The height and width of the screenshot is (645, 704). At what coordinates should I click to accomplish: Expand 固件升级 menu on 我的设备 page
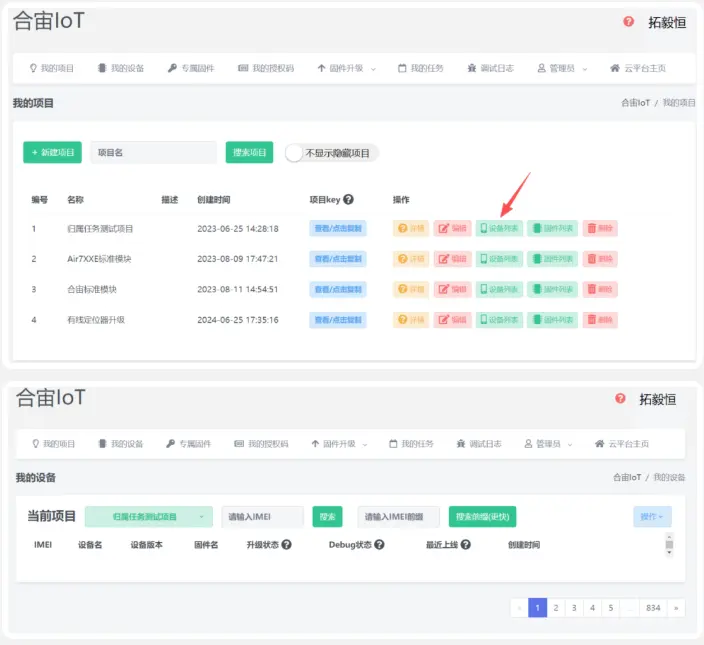tap(339, 444)
